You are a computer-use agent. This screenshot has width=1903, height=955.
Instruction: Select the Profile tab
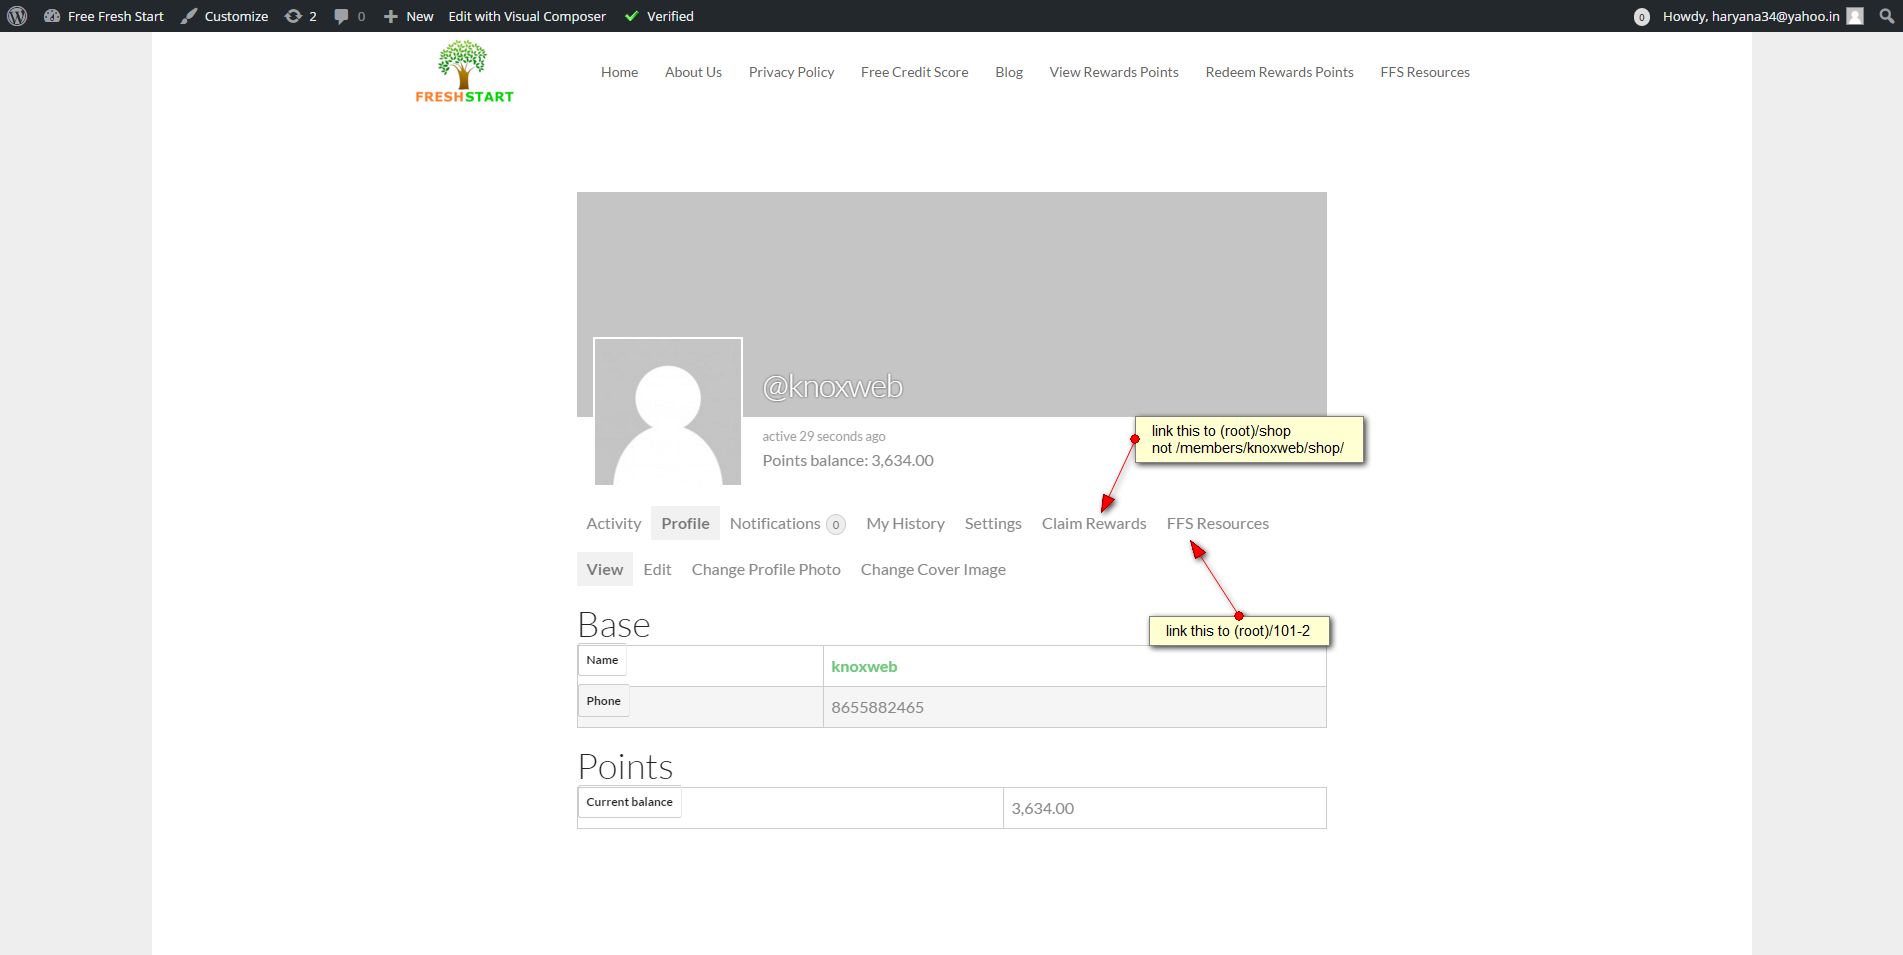[x=685, y=523]
